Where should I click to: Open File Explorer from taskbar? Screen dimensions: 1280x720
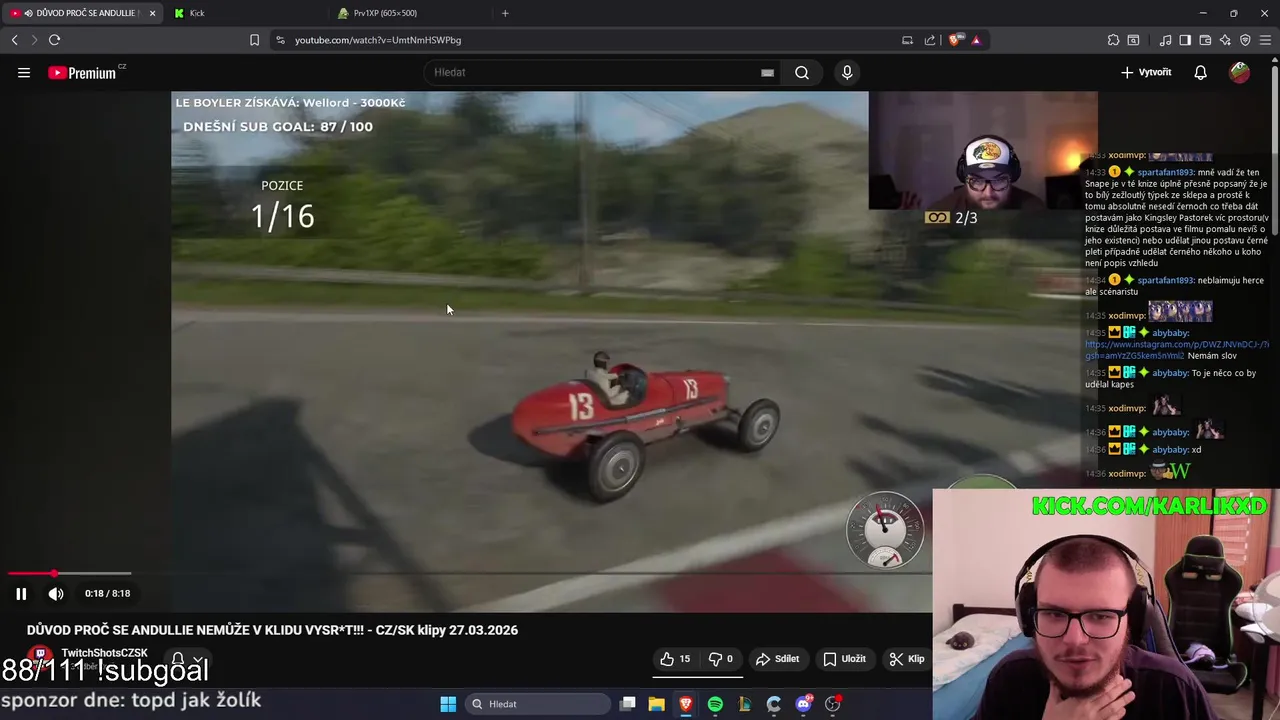click(656, 704)
